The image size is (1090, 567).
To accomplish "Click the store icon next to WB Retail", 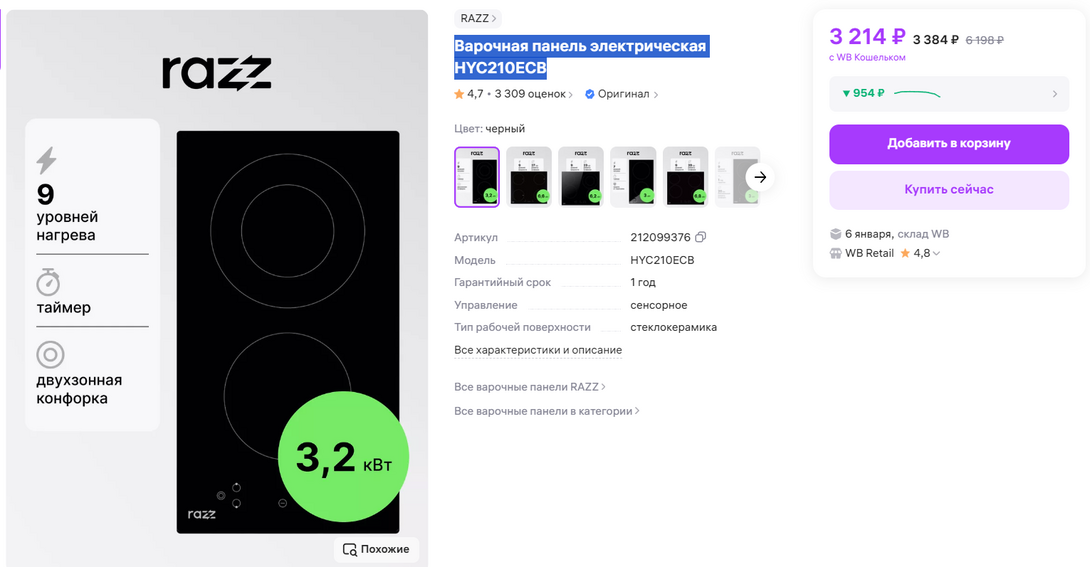I will 836,254.
